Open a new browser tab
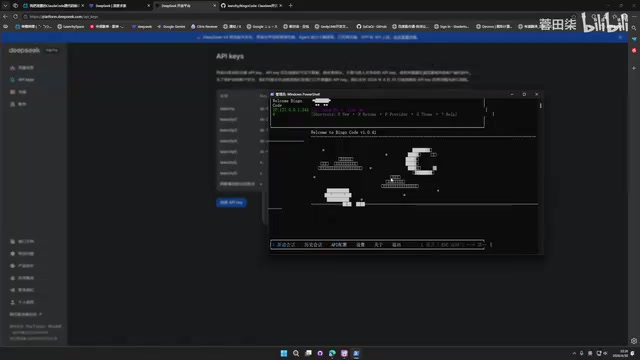Image resolution: width=640 pixels, height=360 pixels. pos(291,6)
